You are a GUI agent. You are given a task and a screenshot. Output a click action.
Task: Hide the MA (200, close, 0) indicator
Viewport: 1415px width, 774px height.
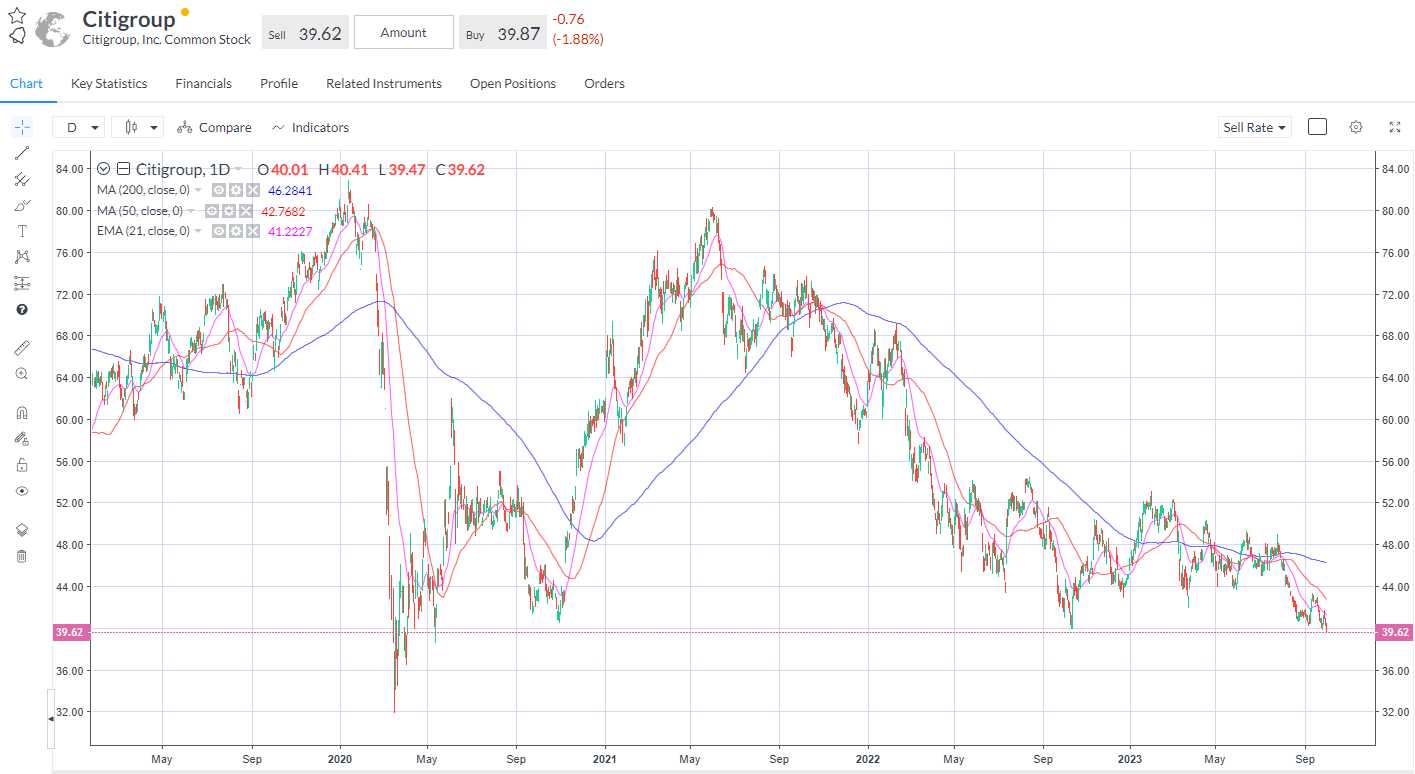pyautogui.click(x=218, y=189)
